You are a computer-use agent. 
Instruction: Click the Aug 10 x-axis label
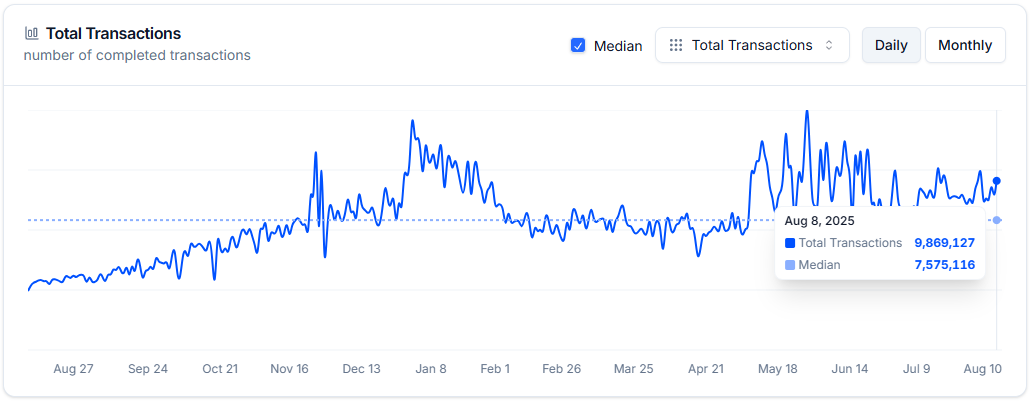[x=982, y=369]
